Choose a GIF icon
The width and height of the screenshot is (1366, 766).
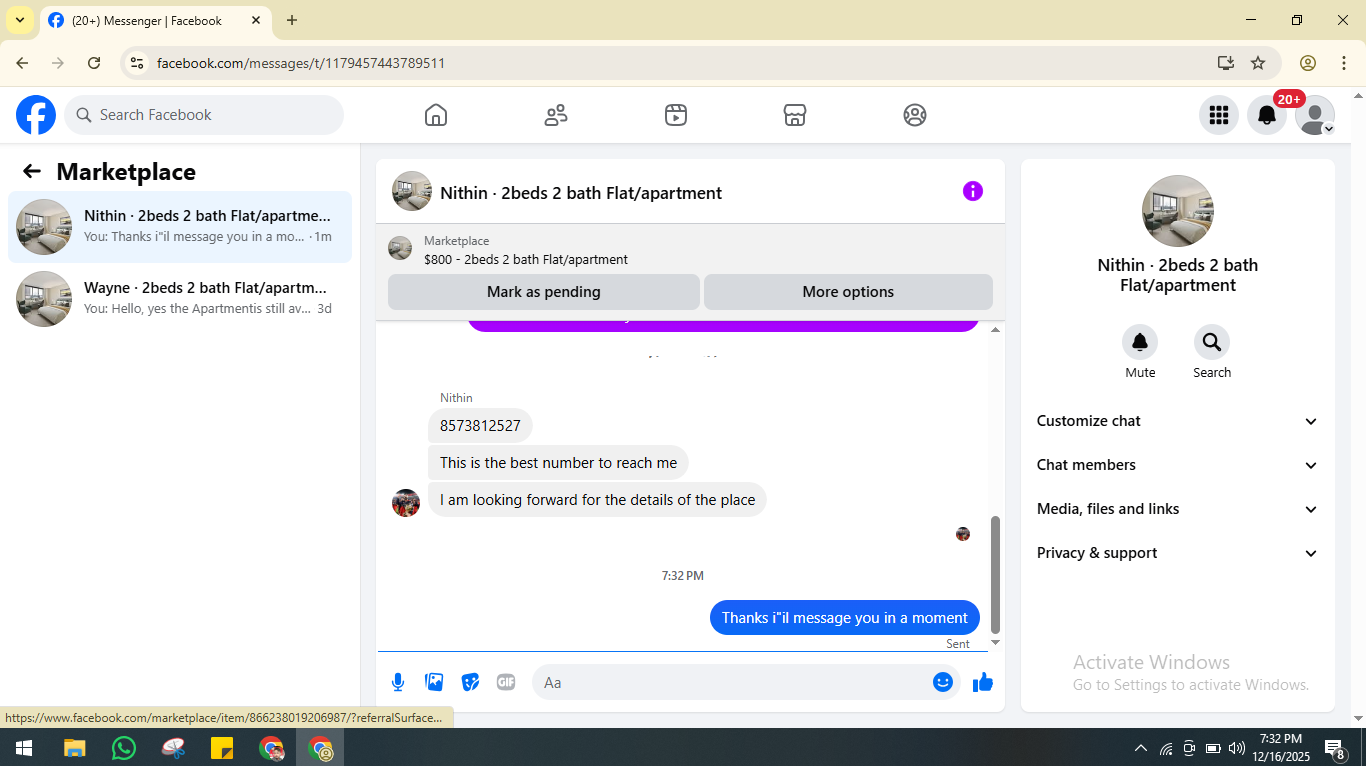tap(506, 682)
